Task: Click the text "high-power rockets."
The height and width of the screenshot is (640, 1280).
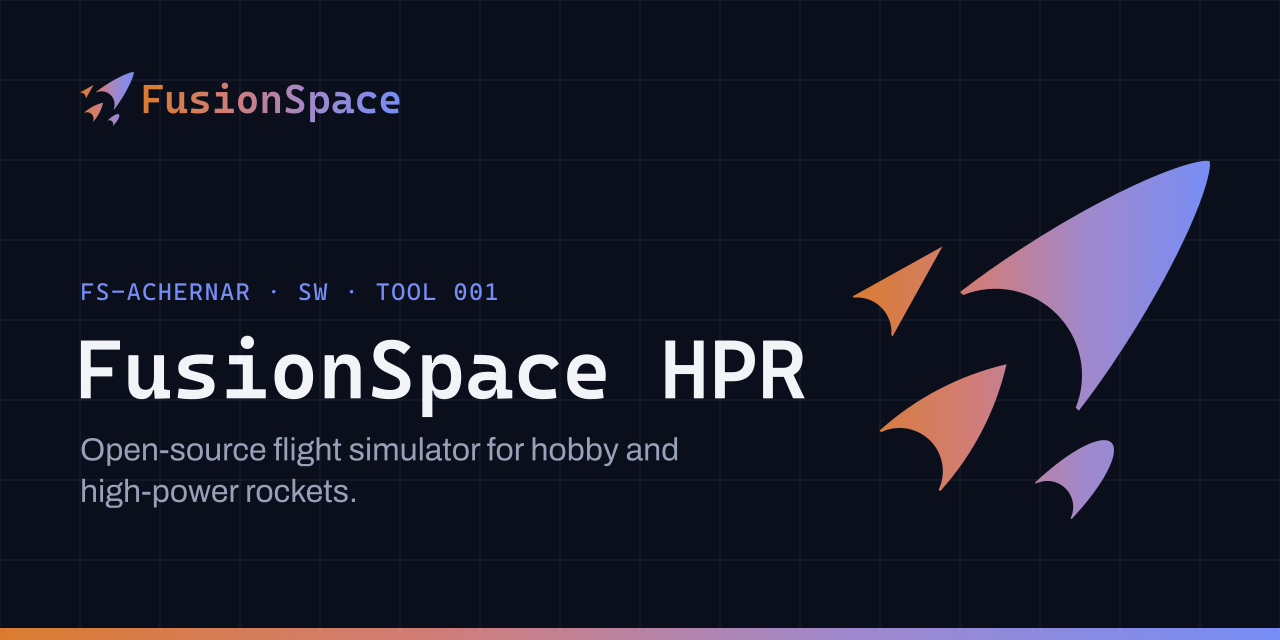Action: click(219, 491)
